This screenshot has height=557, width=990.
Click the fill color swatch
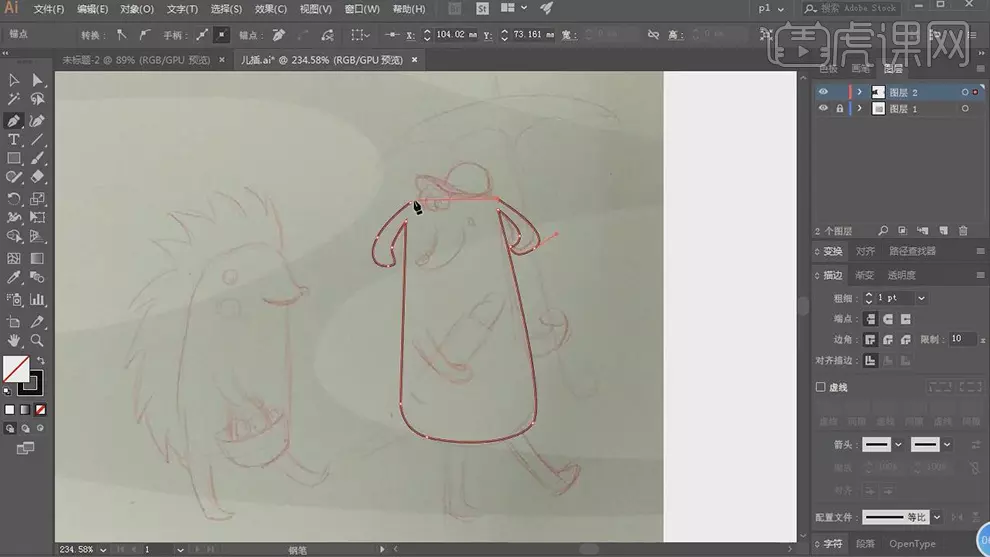coord(15,369)
